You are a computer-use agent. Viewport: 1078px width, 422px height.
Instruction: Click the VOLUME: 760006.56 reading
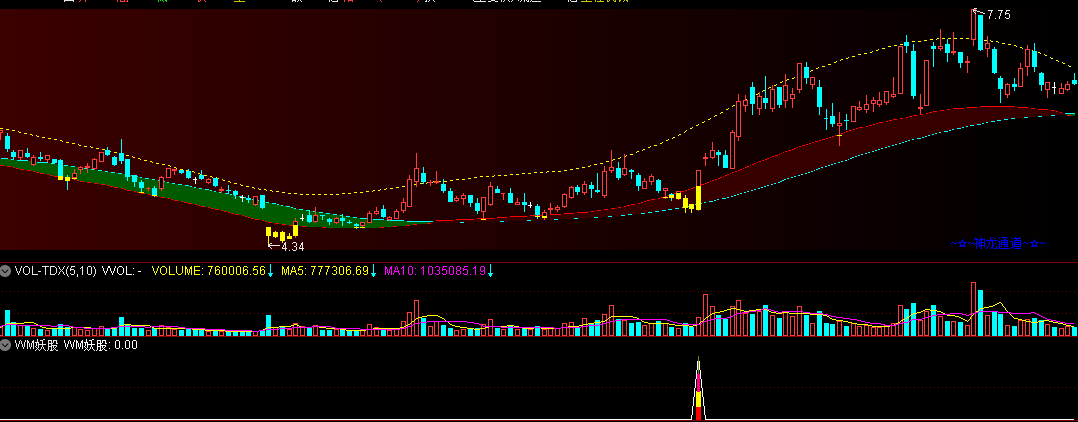tap(208, 271)
